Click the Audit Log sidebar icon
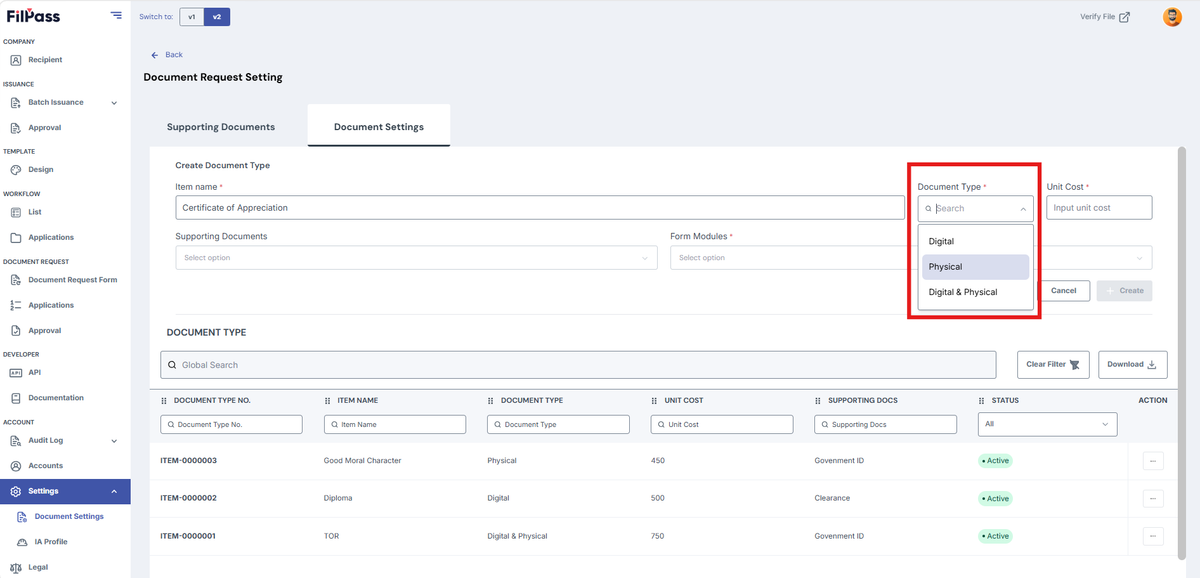1200x578 pixels. click(16, 440)
